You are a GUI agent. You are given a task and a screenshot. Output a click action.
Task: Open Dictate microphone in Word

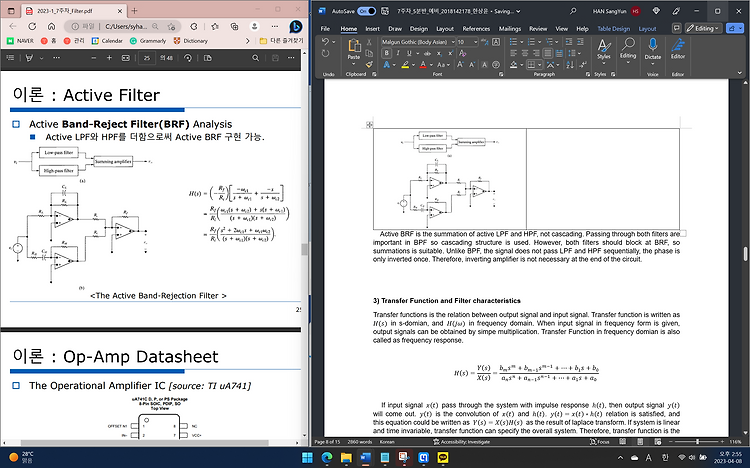click(653, 45)
